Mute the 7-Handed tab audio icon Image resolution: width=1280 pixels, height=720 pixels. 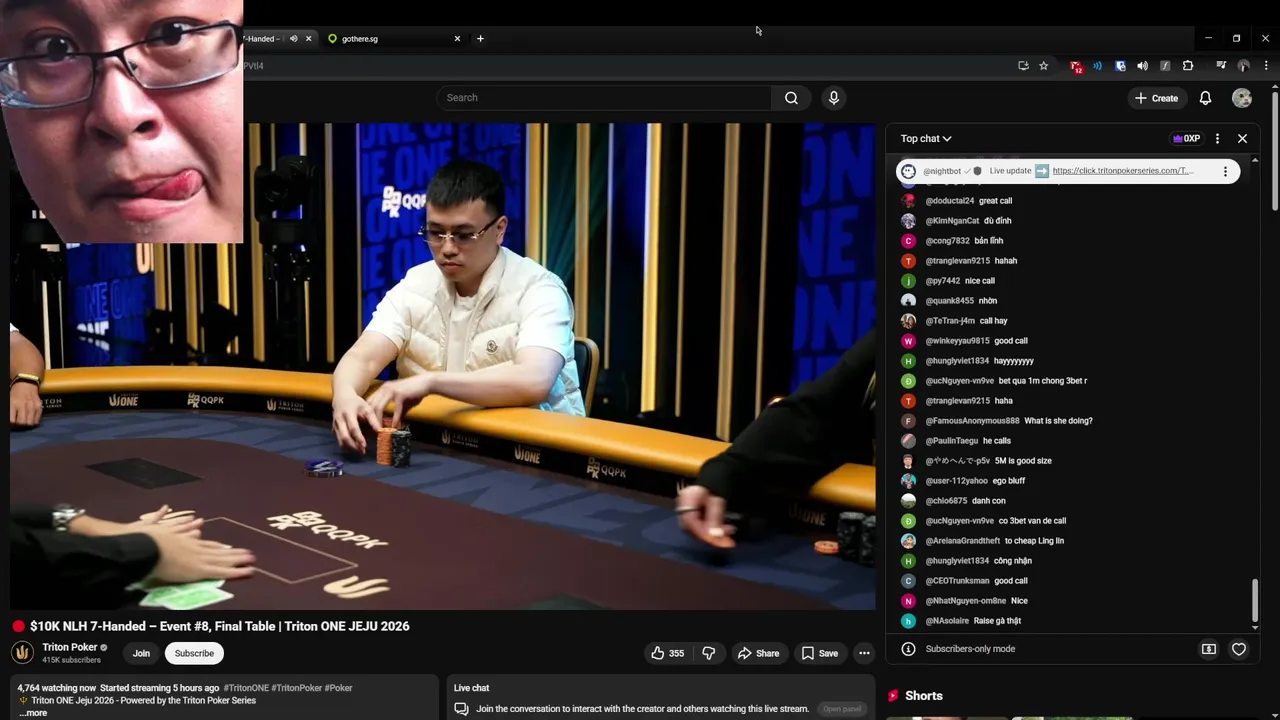point(293,39)
